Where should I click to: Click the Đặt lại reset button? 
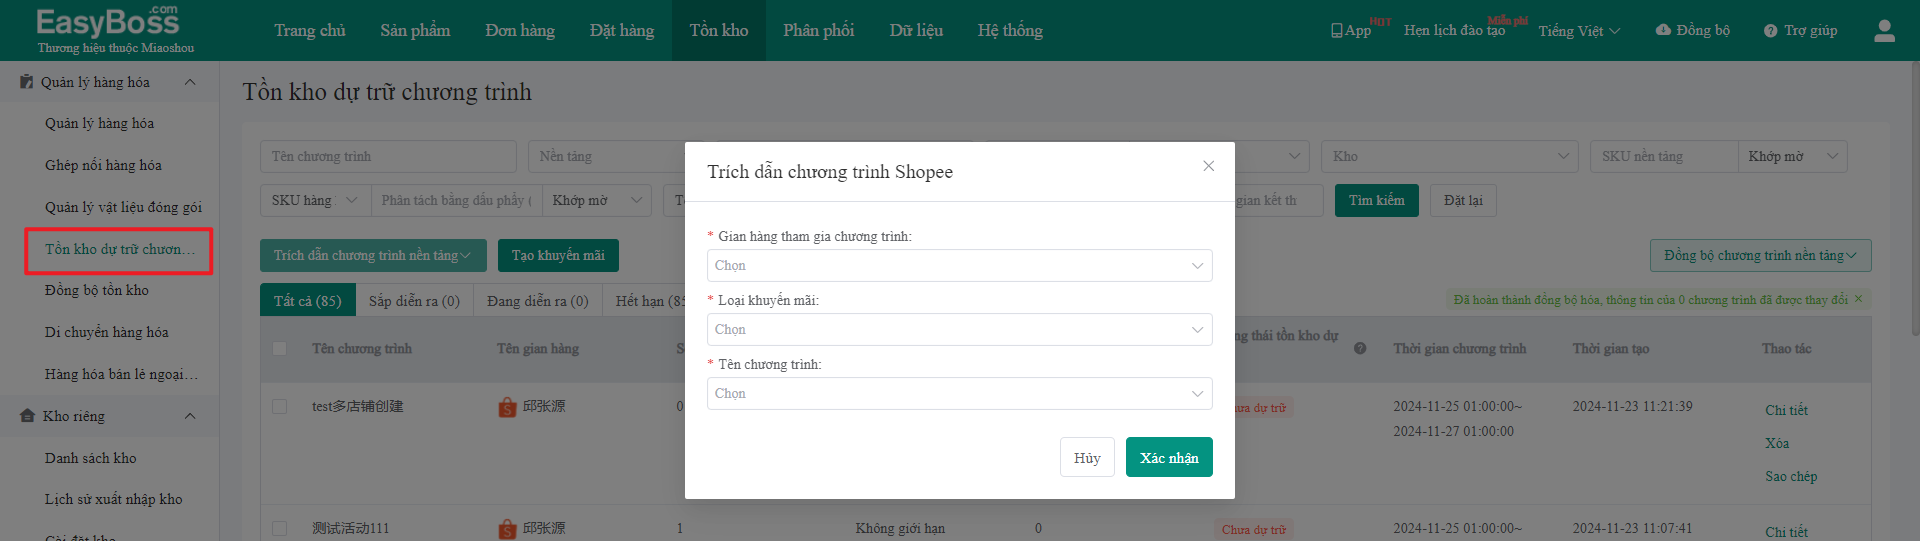click(1463, 200)
